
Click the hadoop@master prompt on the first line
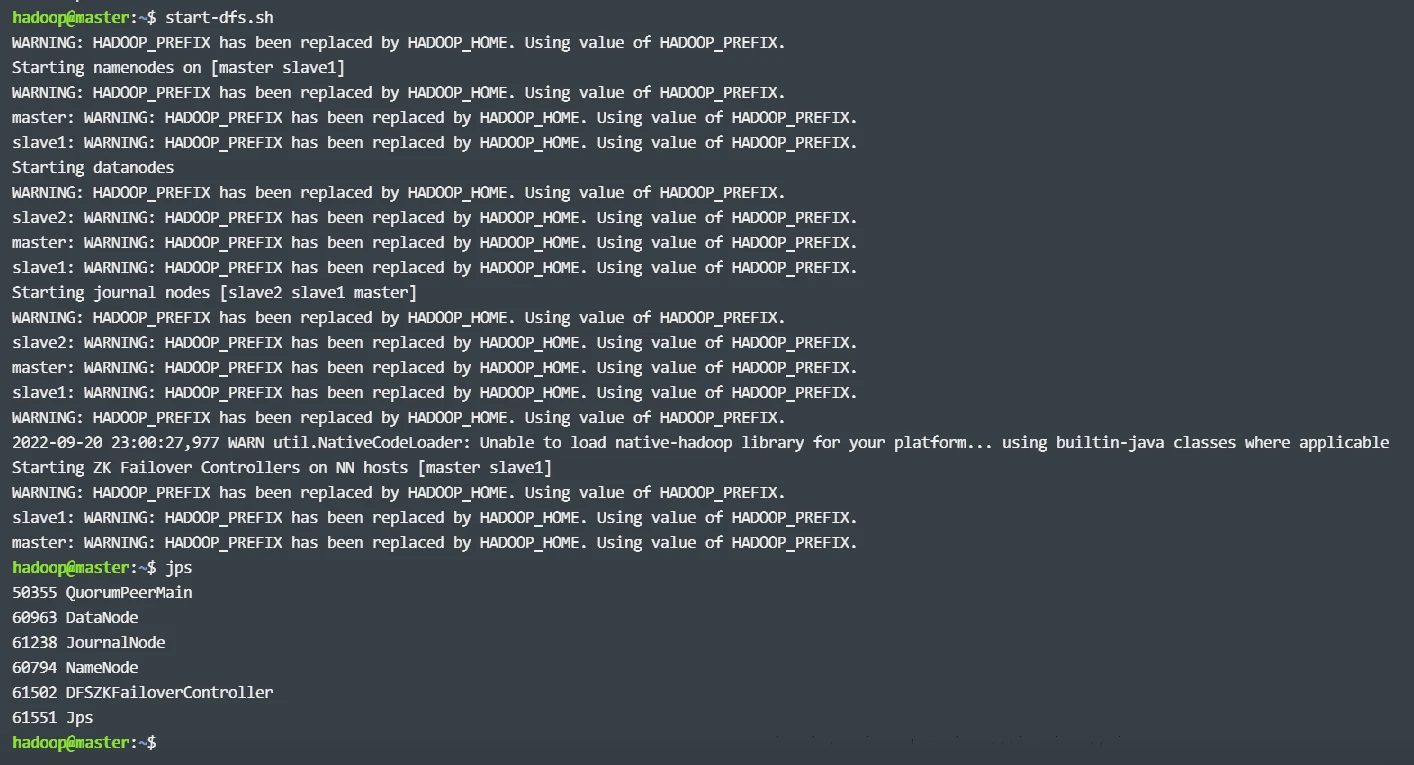coord(70,18)
